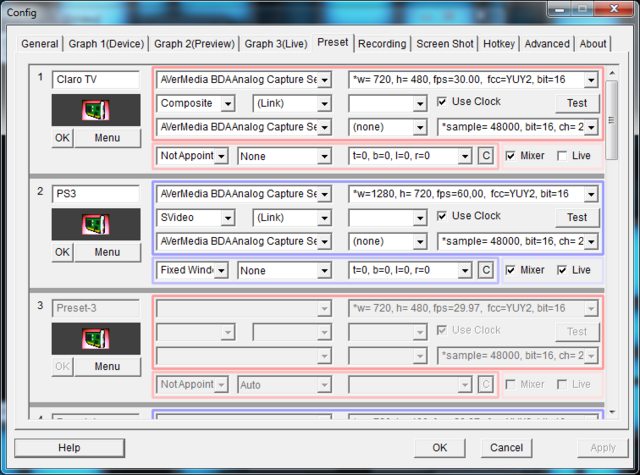Open PS3 video device dropdown
Image resolution: width=640 pixels, height=475 pixels.
(x=244, y=194)
